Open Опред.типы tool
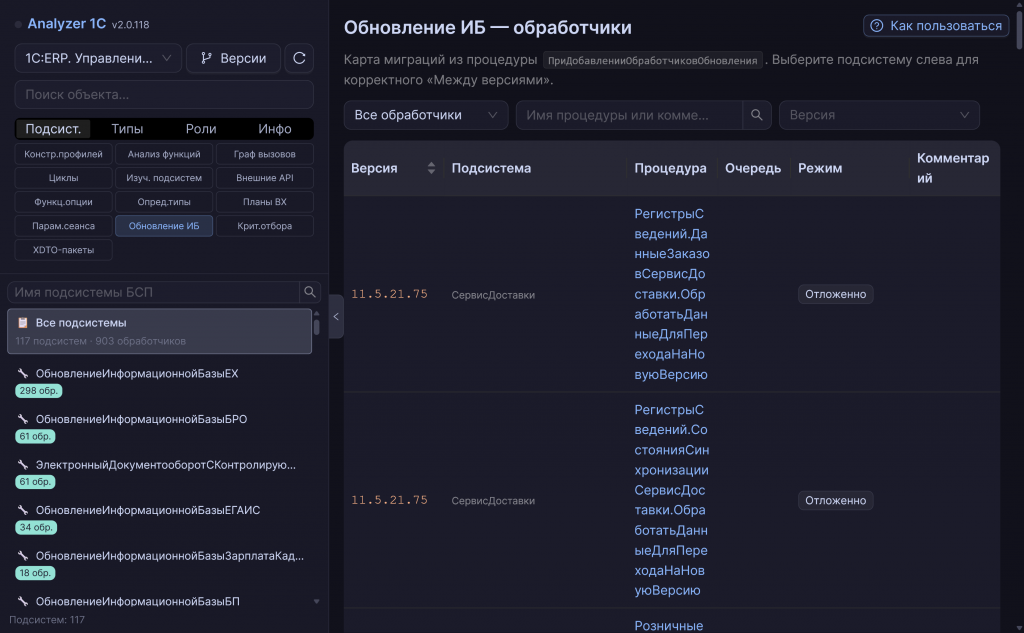The width and height of the screenshot is (1024, 633). [x=164, y=202]
